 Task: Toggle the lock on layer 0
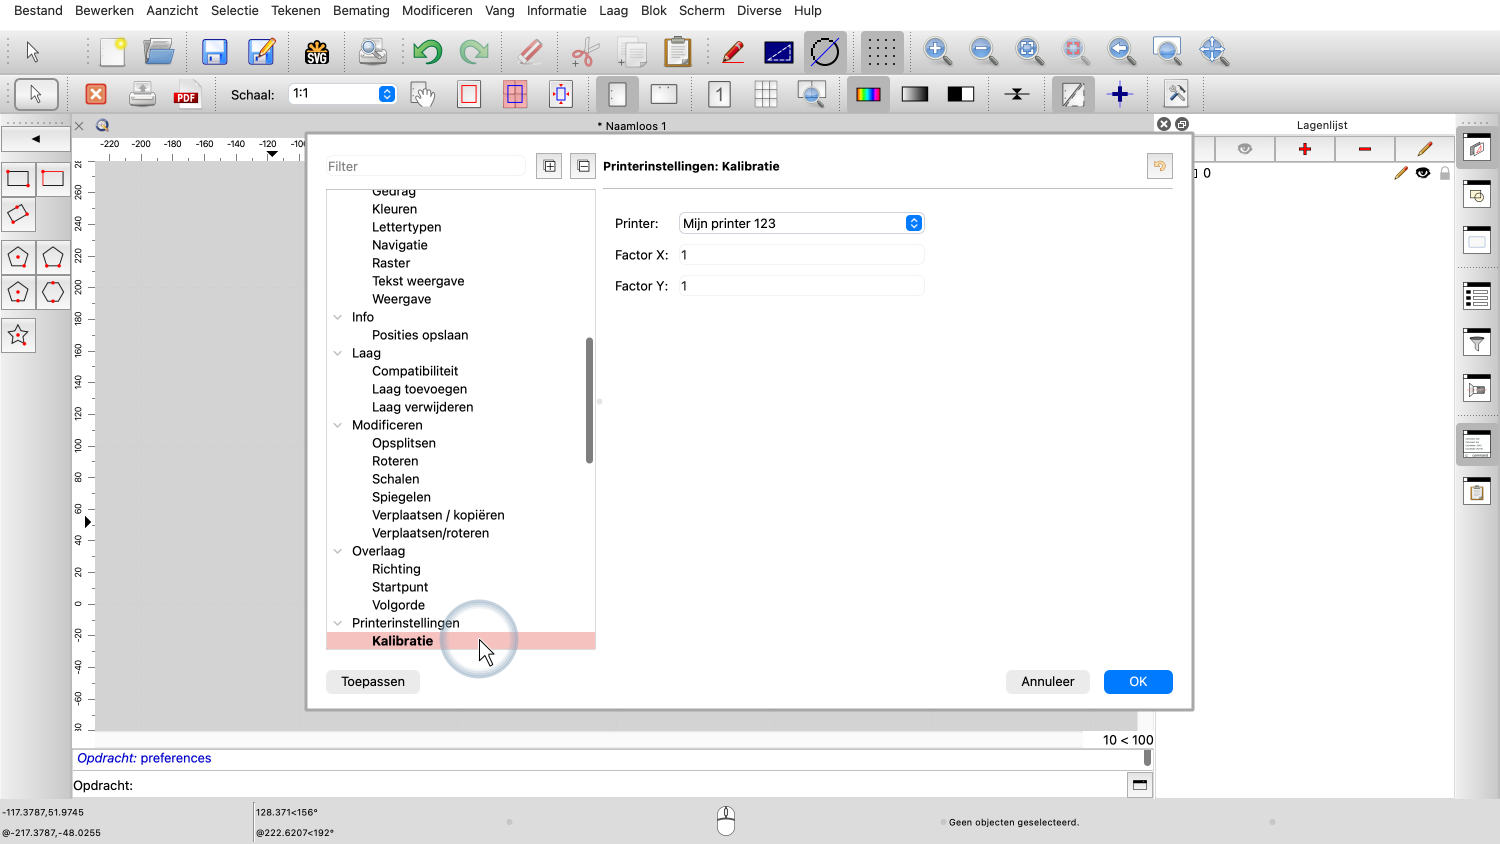pos(1444,173)
